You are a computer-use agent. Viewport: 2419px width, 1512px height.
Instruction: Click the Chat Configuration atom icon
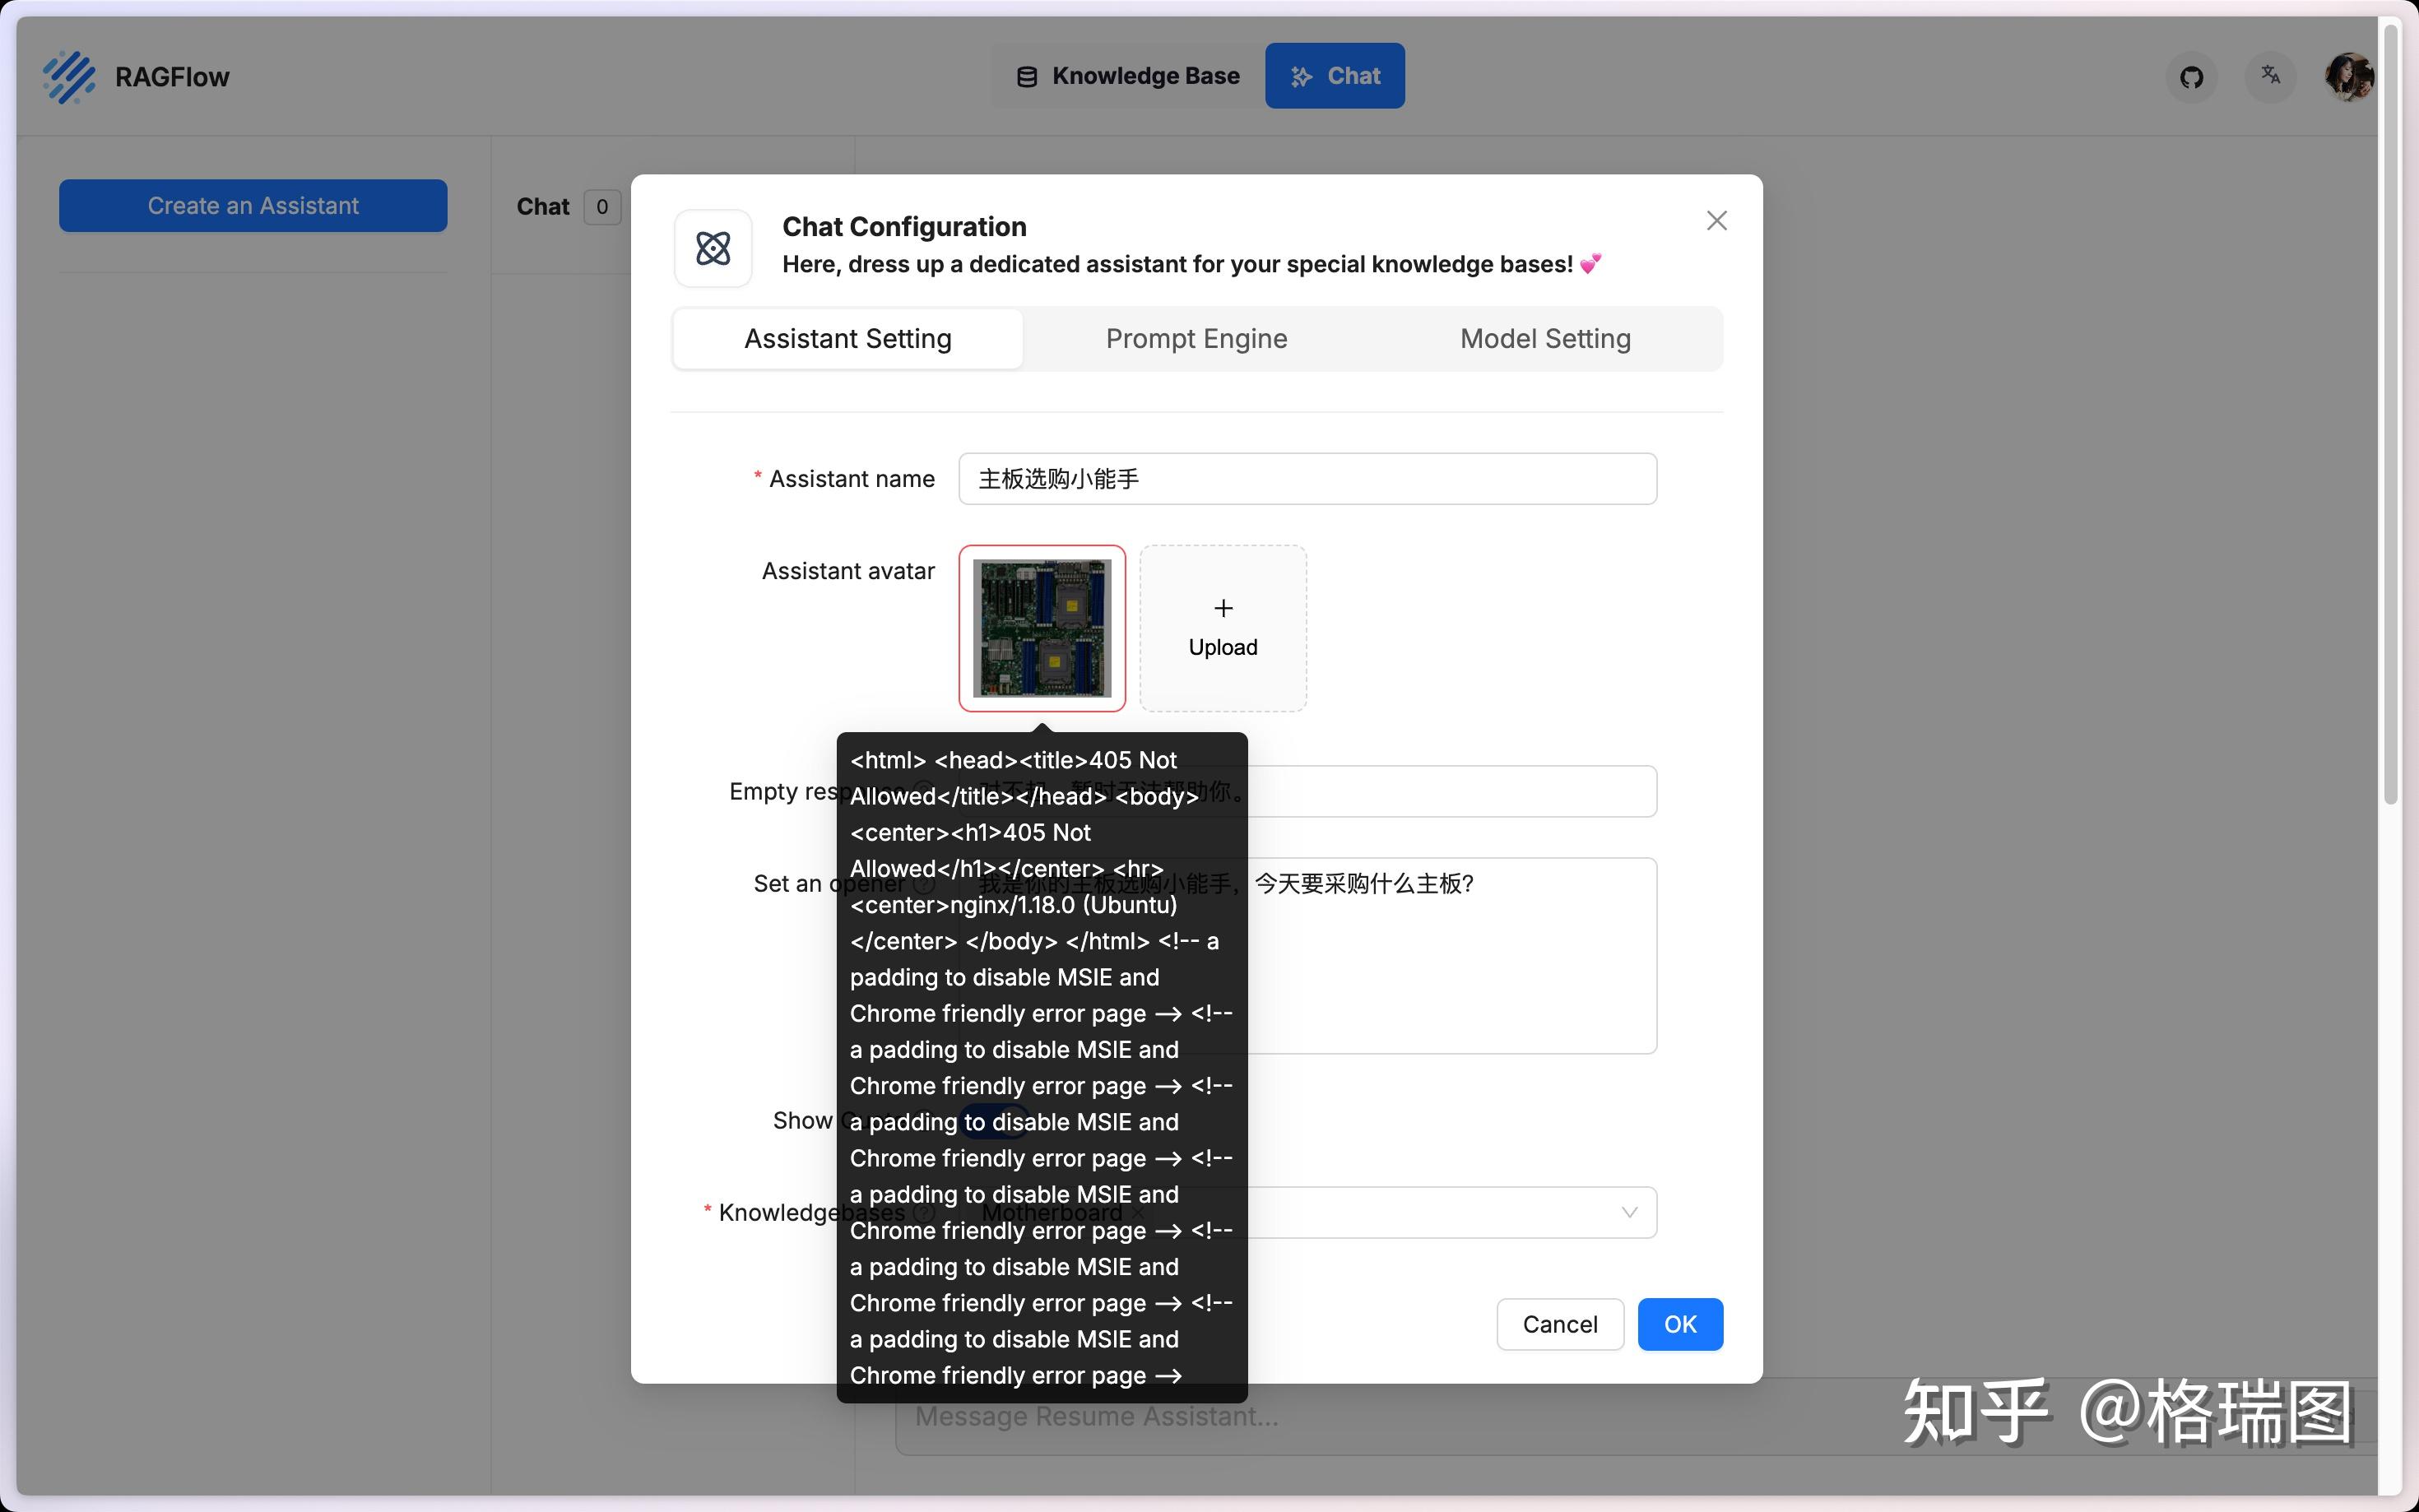713,248
